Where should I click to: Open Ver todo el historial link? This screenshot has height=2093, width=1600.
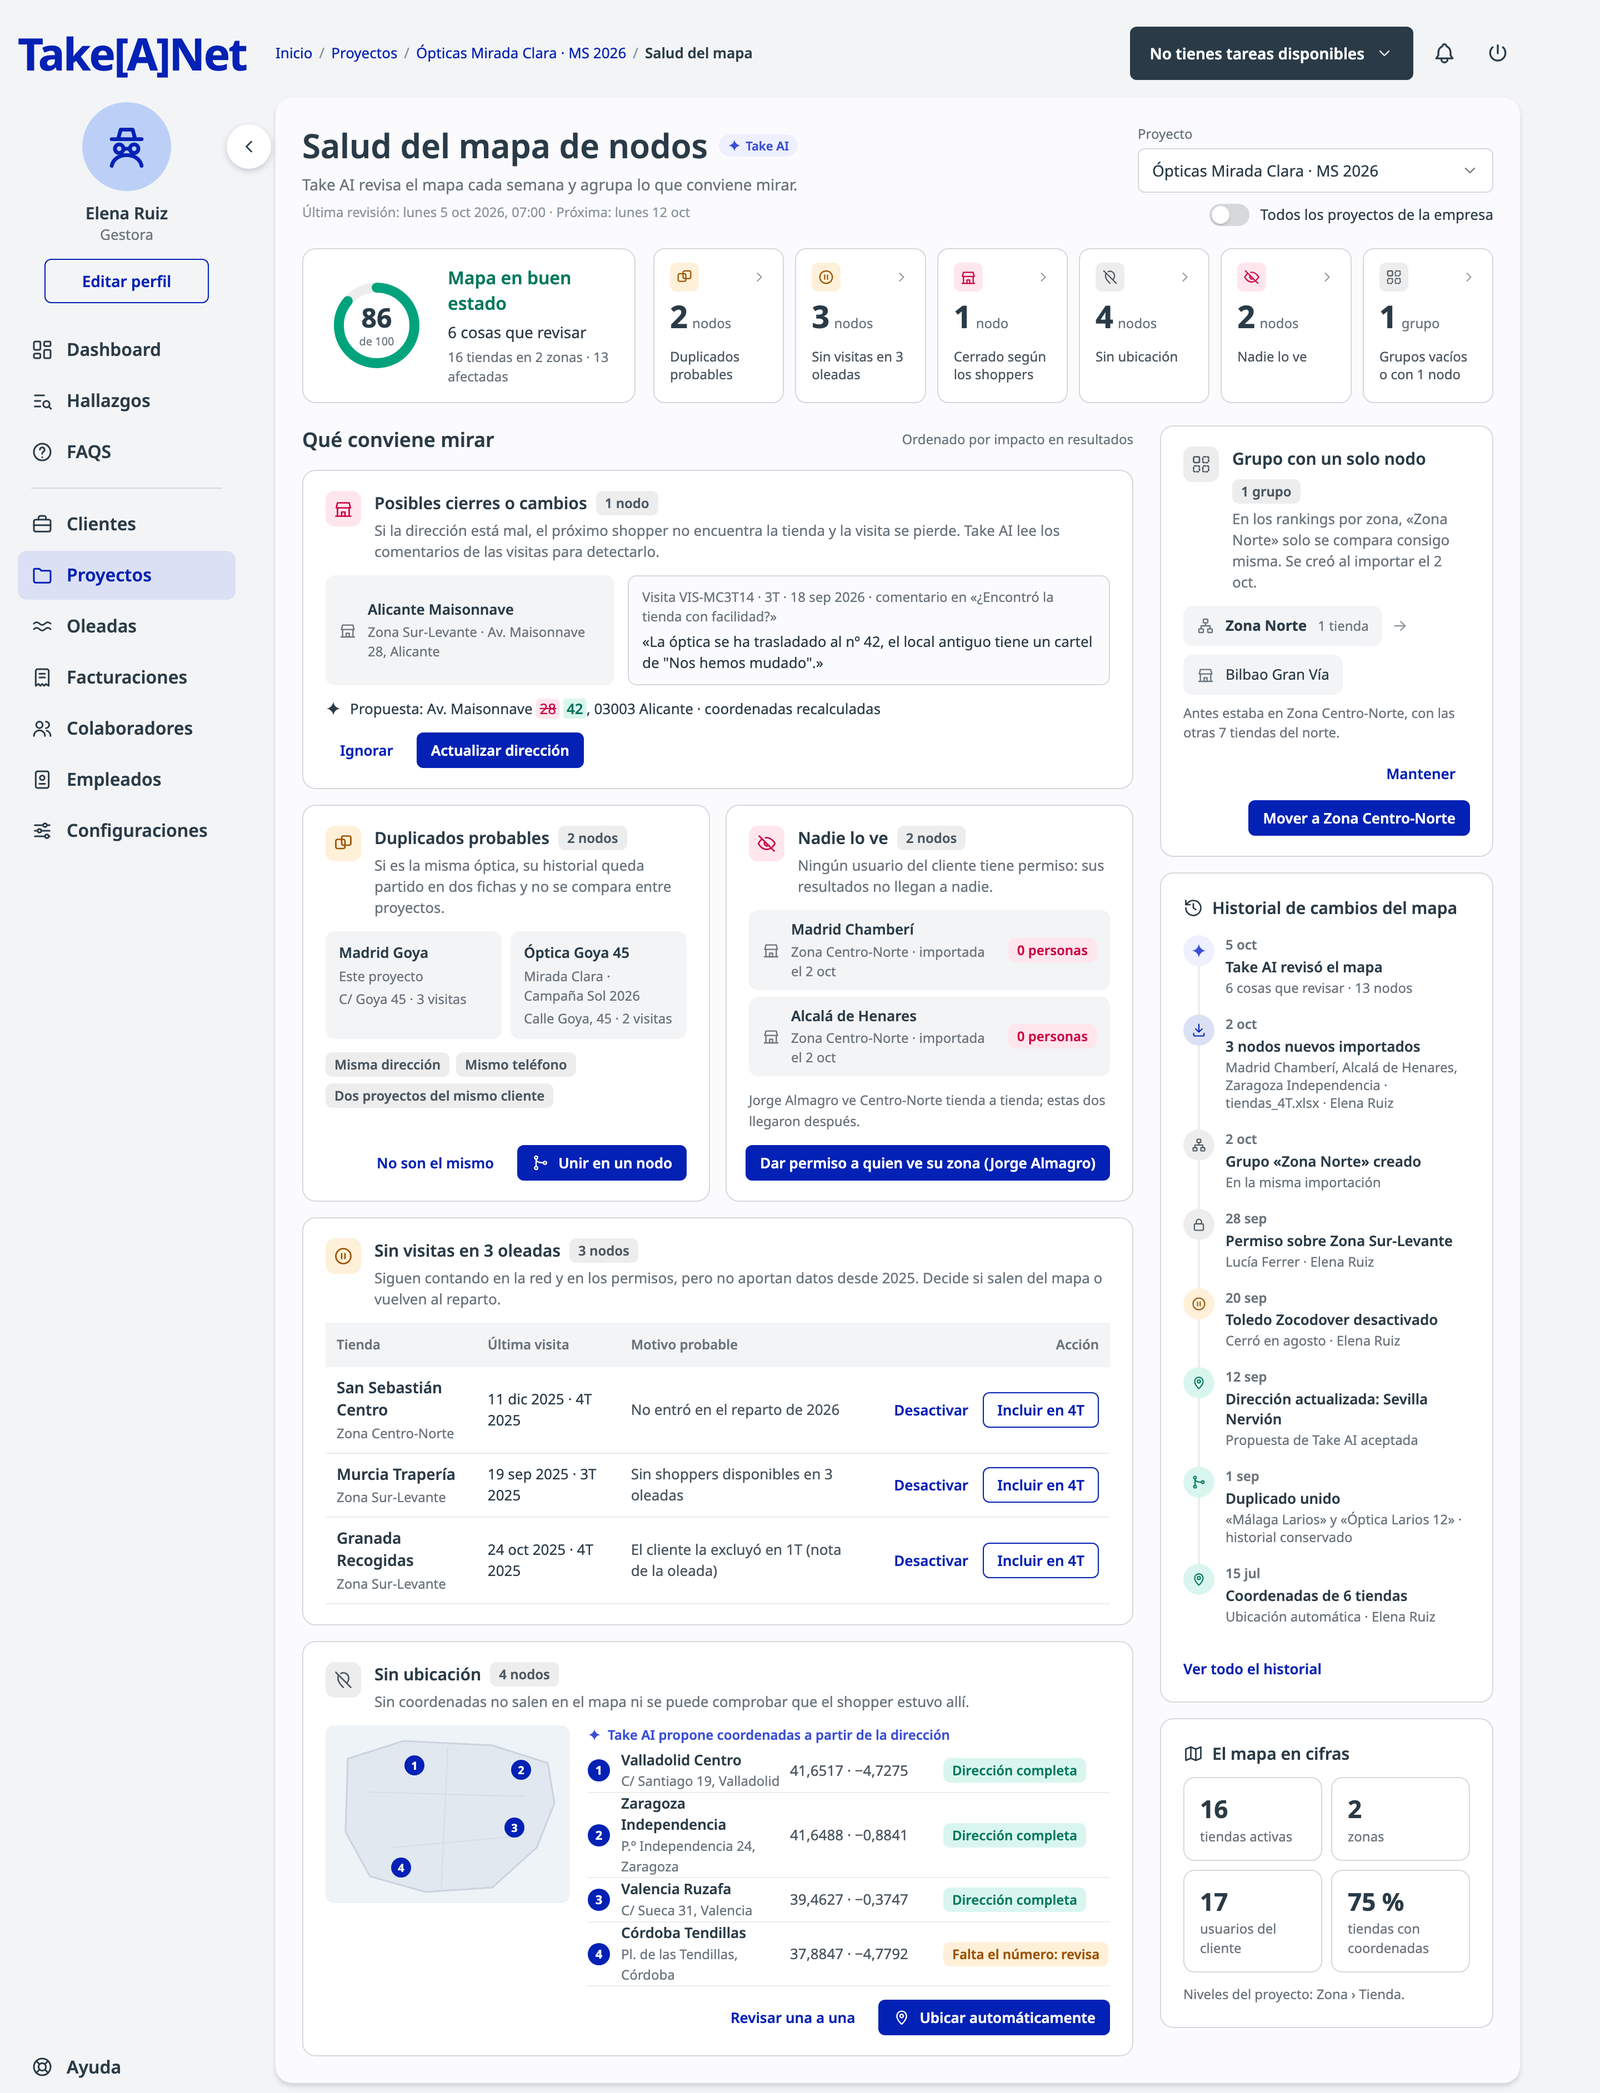pyautogui.click(x=1252, y=1669)
